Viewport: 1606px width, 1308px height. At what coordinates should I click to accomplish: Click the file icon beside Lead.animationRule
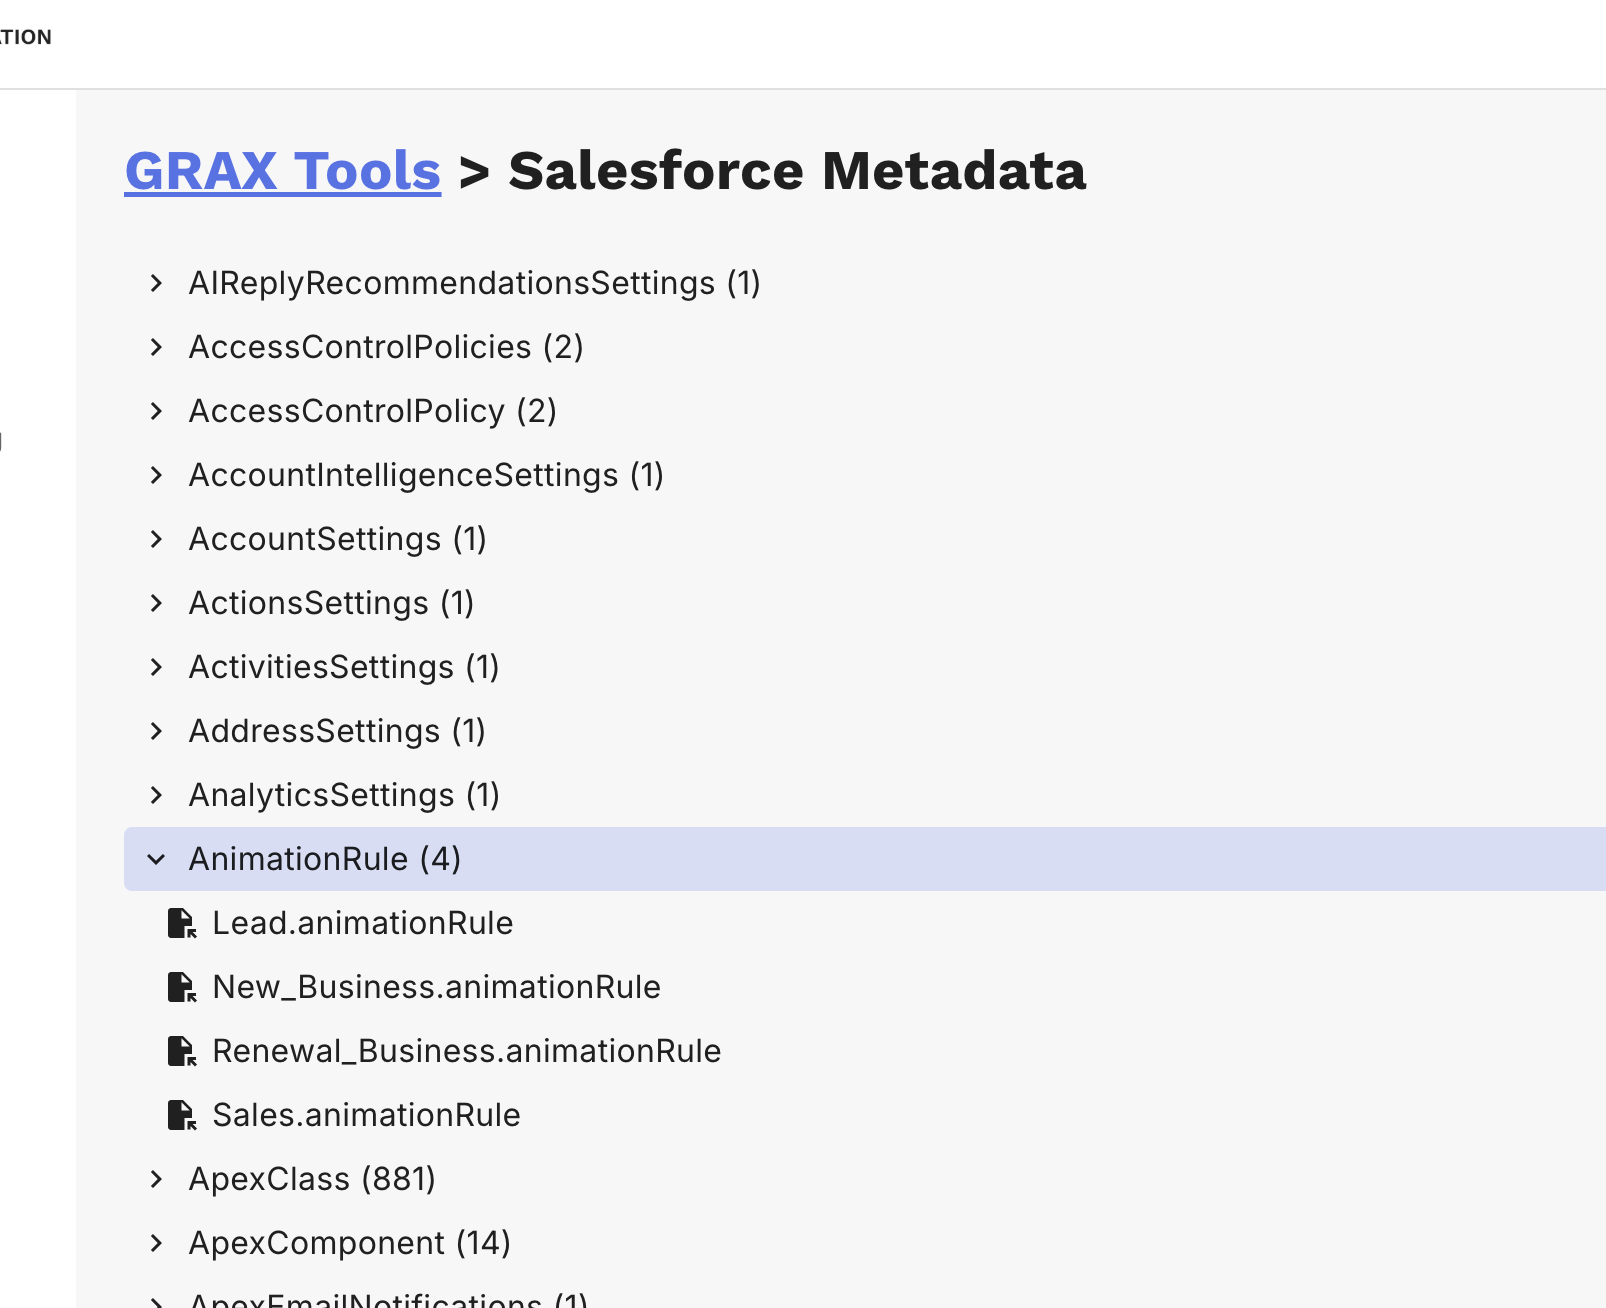[x=181, y=923]
